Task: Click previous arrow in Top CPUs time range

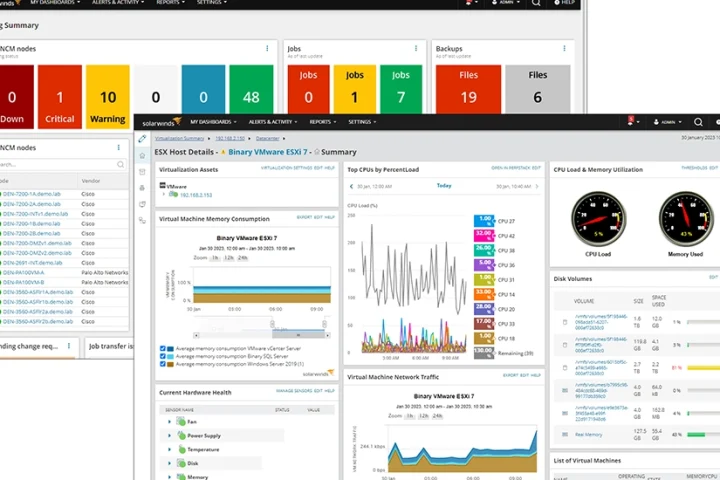Action: coord(351,186)
